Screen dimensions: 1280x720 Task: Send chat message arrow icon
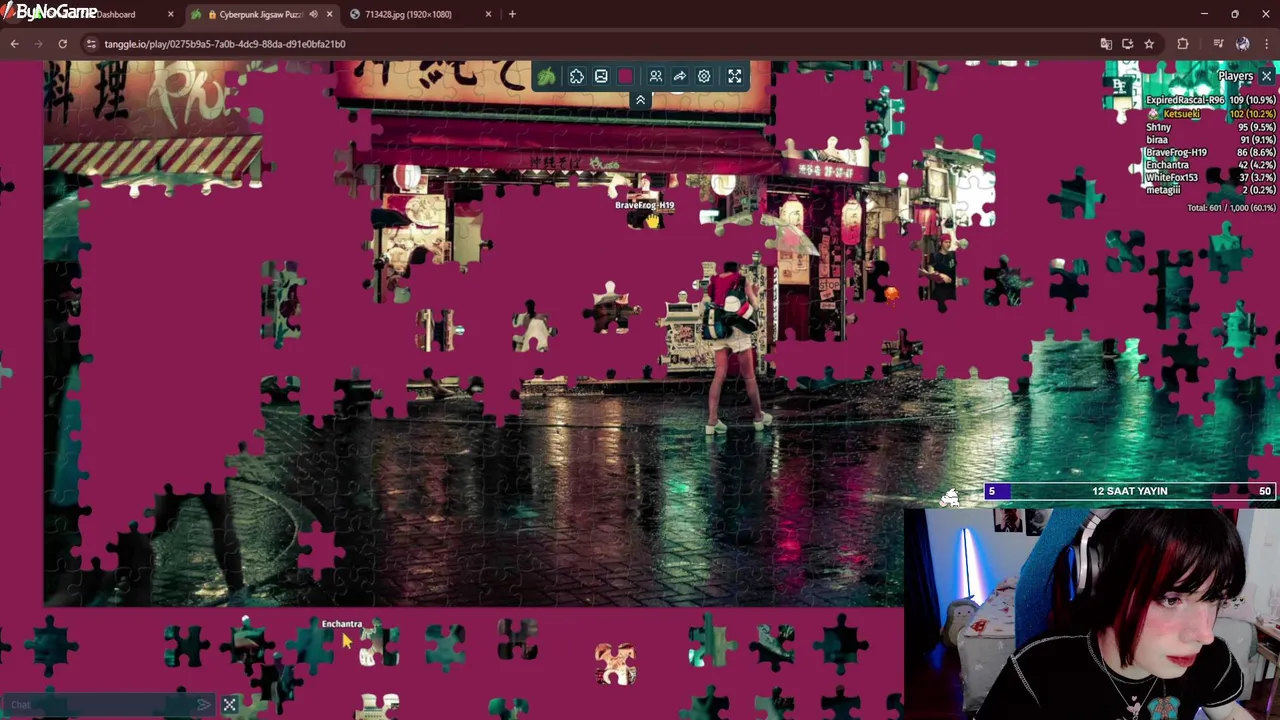coord(204,705)
